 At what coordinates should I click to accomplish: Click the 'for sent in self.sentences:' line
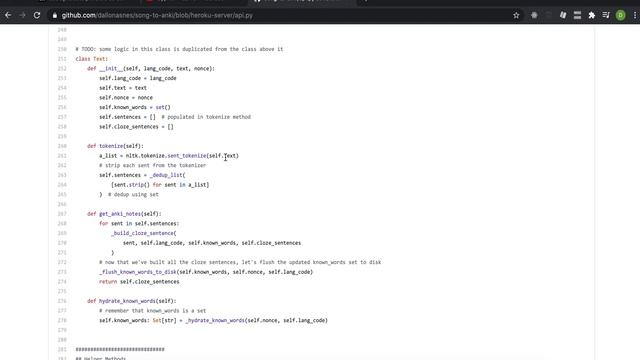point(139,223)
